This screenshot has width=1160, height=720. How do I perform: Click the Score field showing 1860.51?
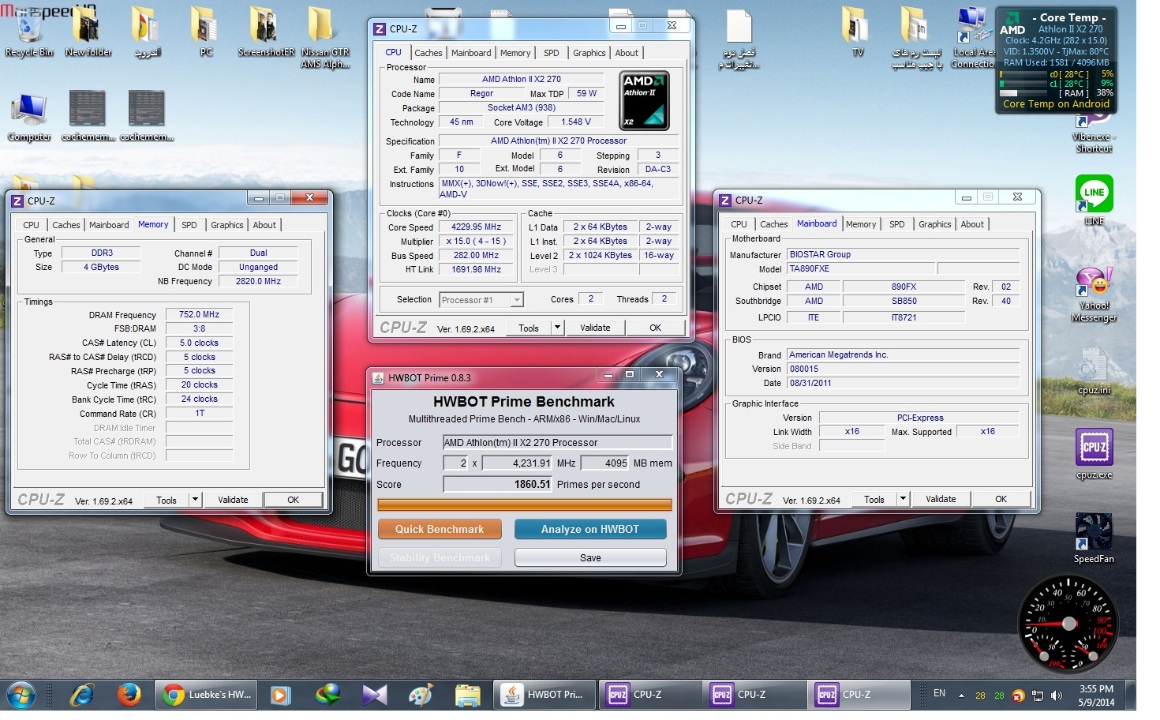498,485
